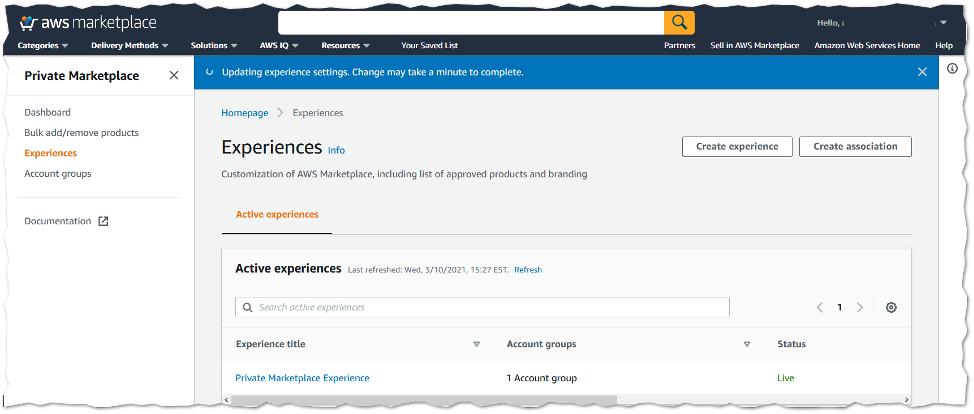974x414 pixels.
Task: Open Private Marketplace Experience link
Action: pyautogui.click(x=302, y=377)
